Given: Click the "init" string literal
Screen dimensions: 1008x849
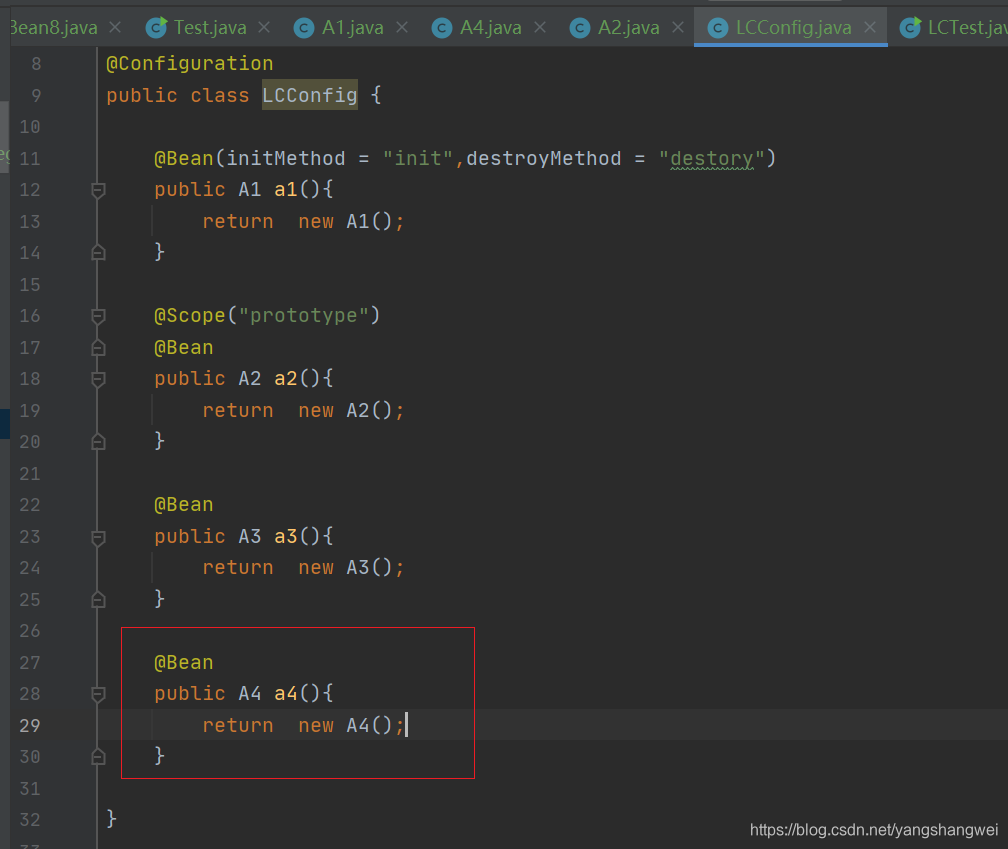Looking at the screenshot, I should coord(418,158).
